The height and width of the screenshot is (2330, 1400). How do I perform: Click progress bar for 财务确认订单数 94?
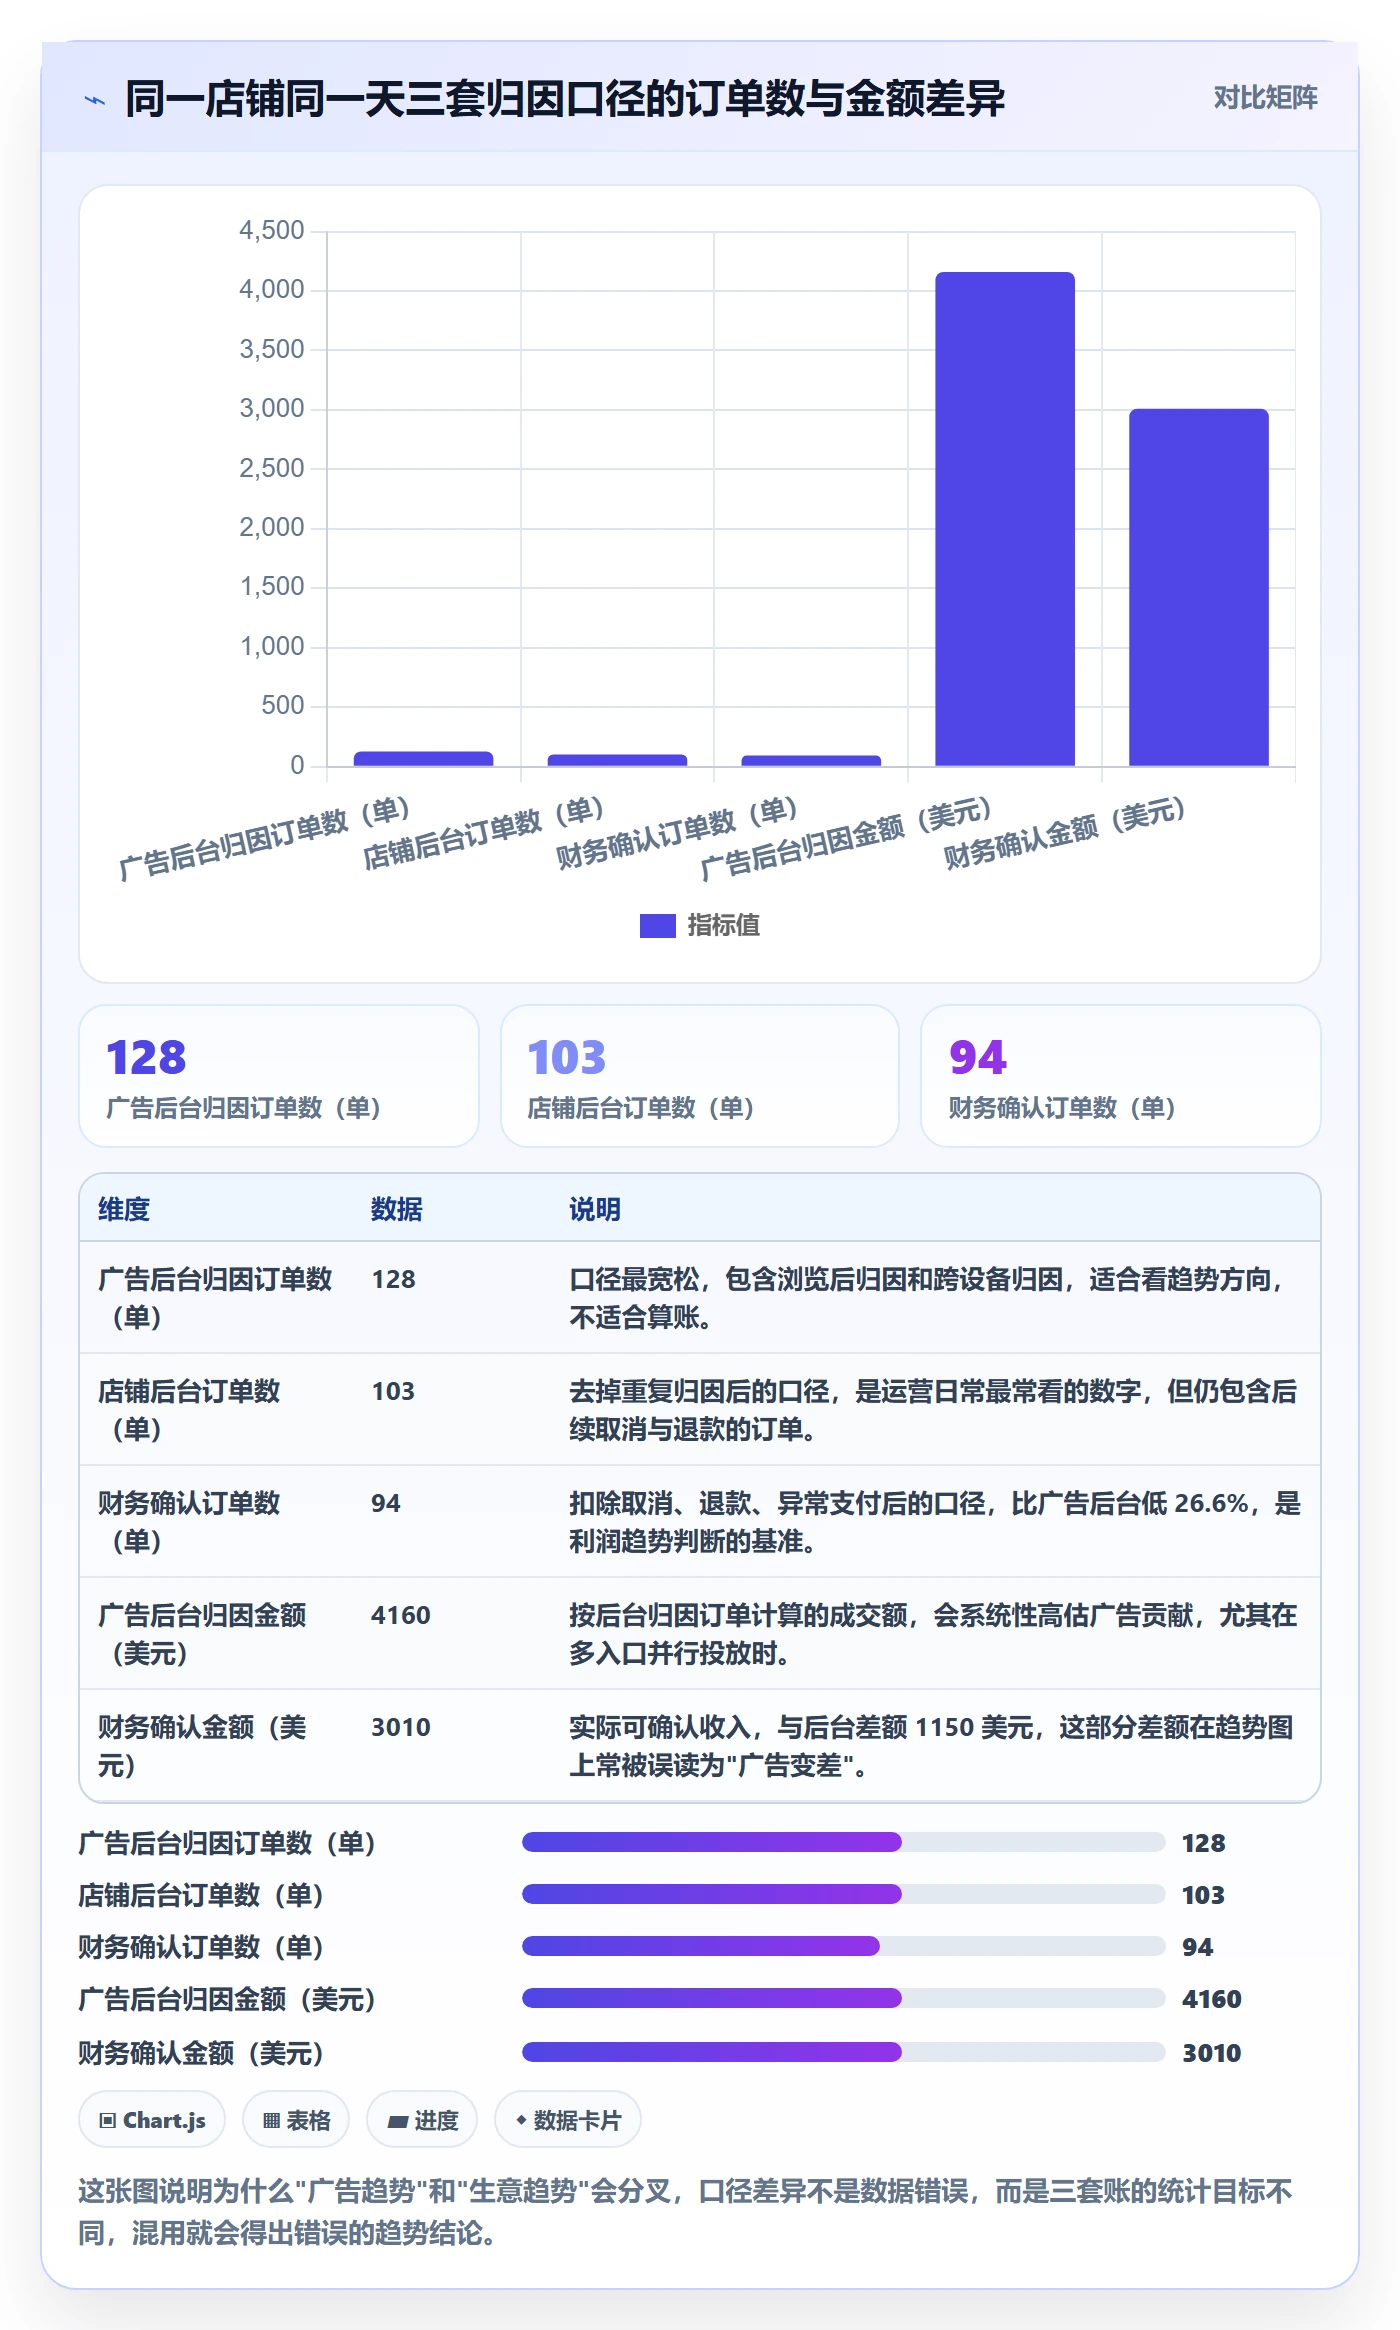pos(844,1946)
